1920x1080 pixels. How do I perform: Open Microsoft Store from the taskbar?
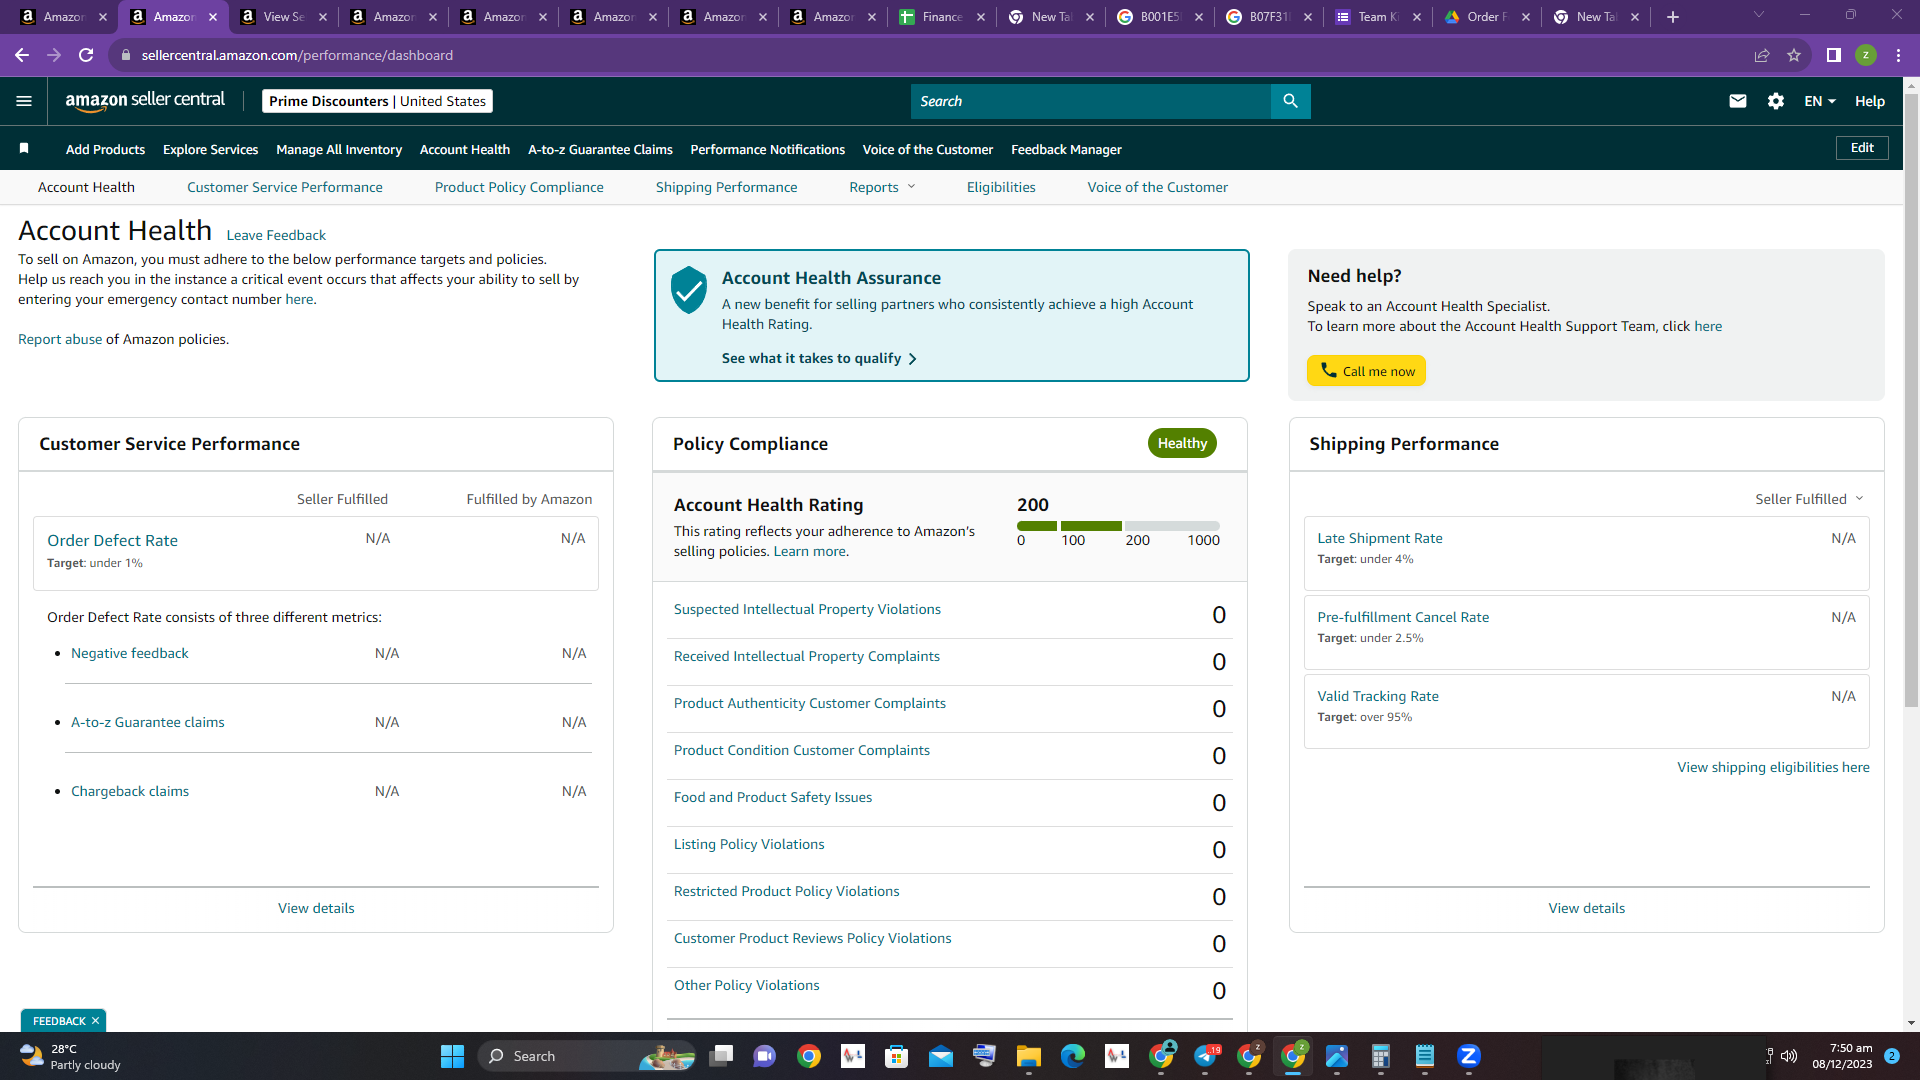coord(897,1056)
